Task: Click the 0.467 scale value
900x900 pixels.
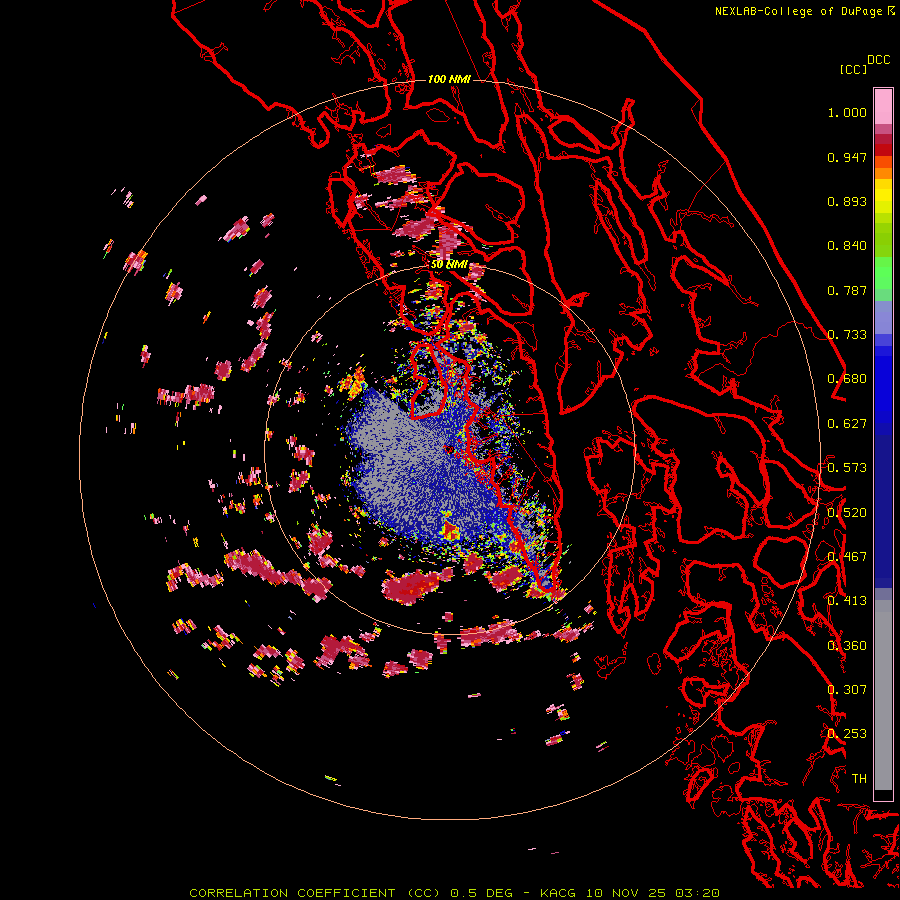Action: tap(847, 557)
